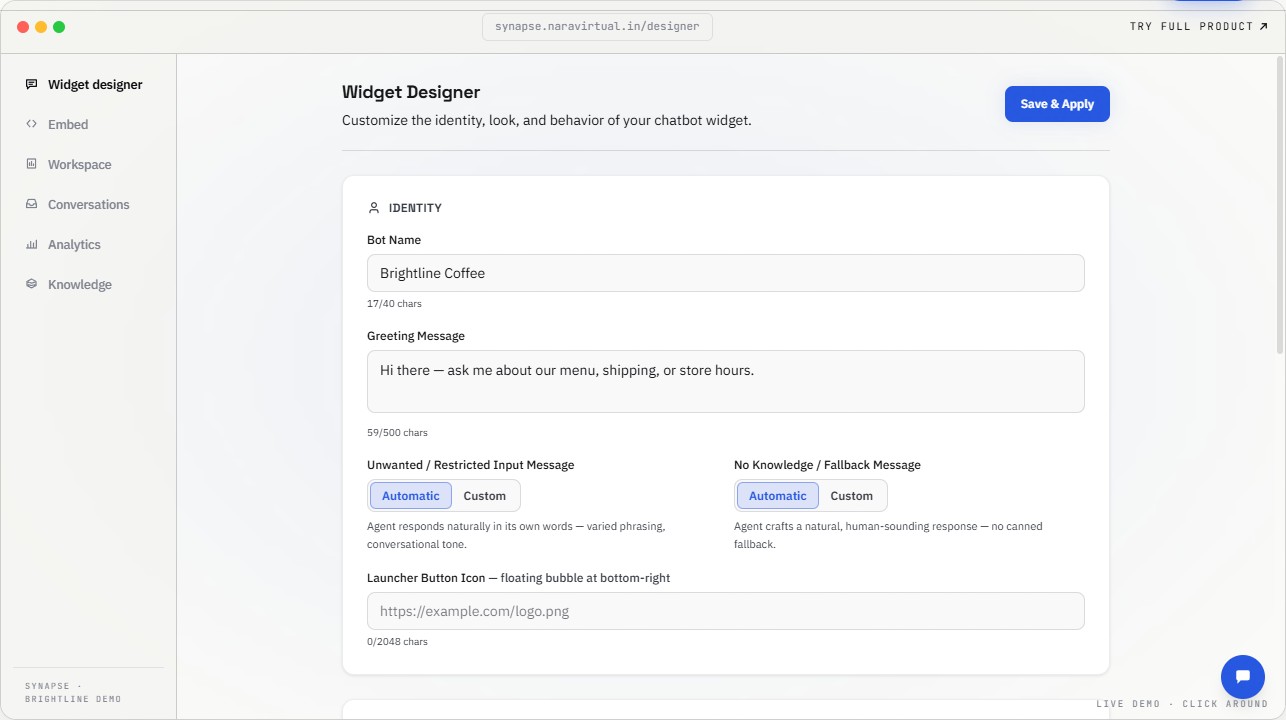Viewport: 1286px width, 720px height.
Task: Click the green maximize window dot
Action: [59, 27]
